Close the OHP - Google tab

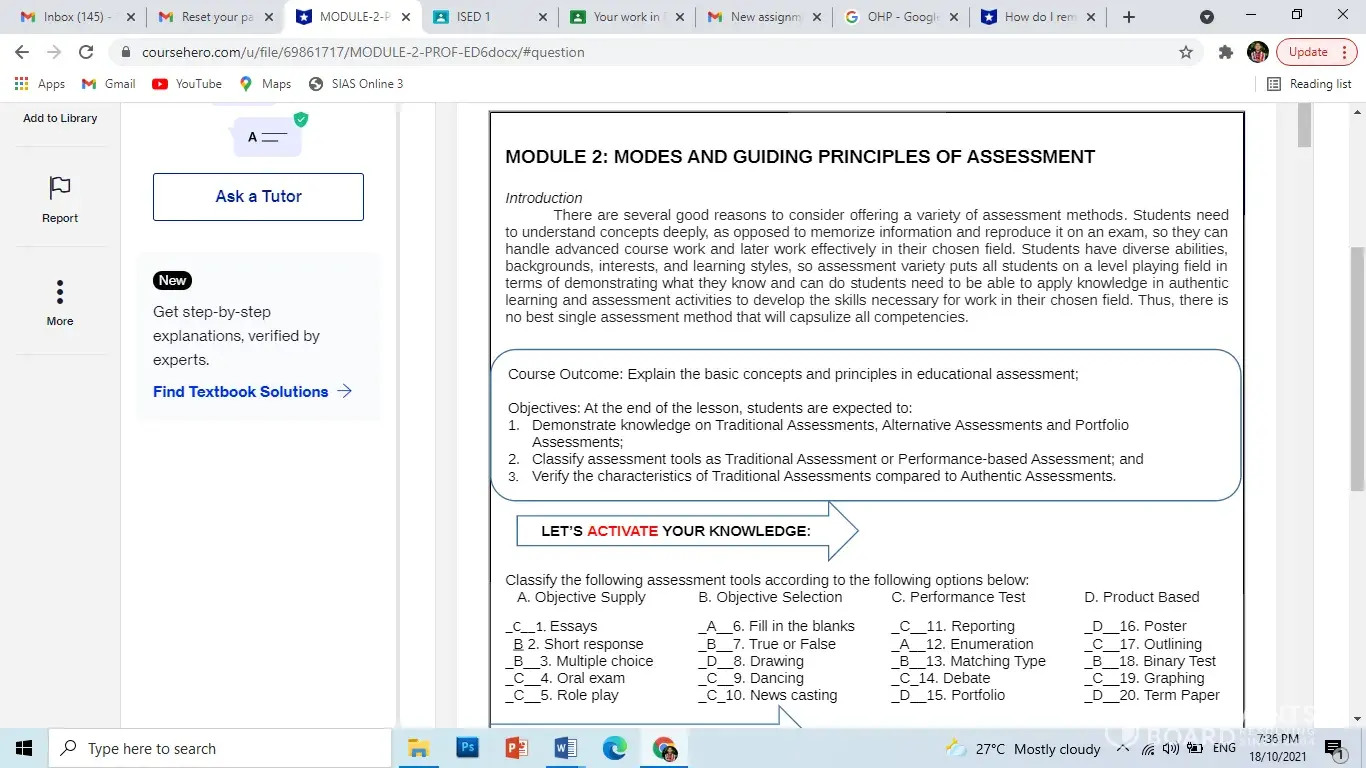953,17
